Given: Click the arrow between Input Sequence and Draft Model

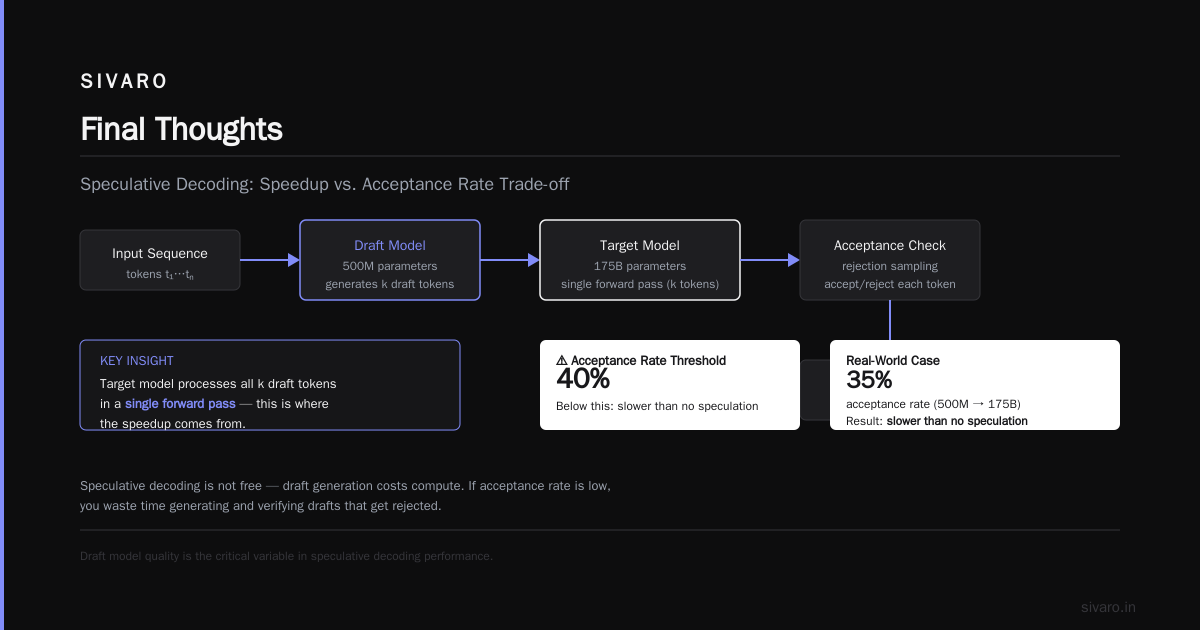Looking at the screenshot, I should tap(270, 260).
